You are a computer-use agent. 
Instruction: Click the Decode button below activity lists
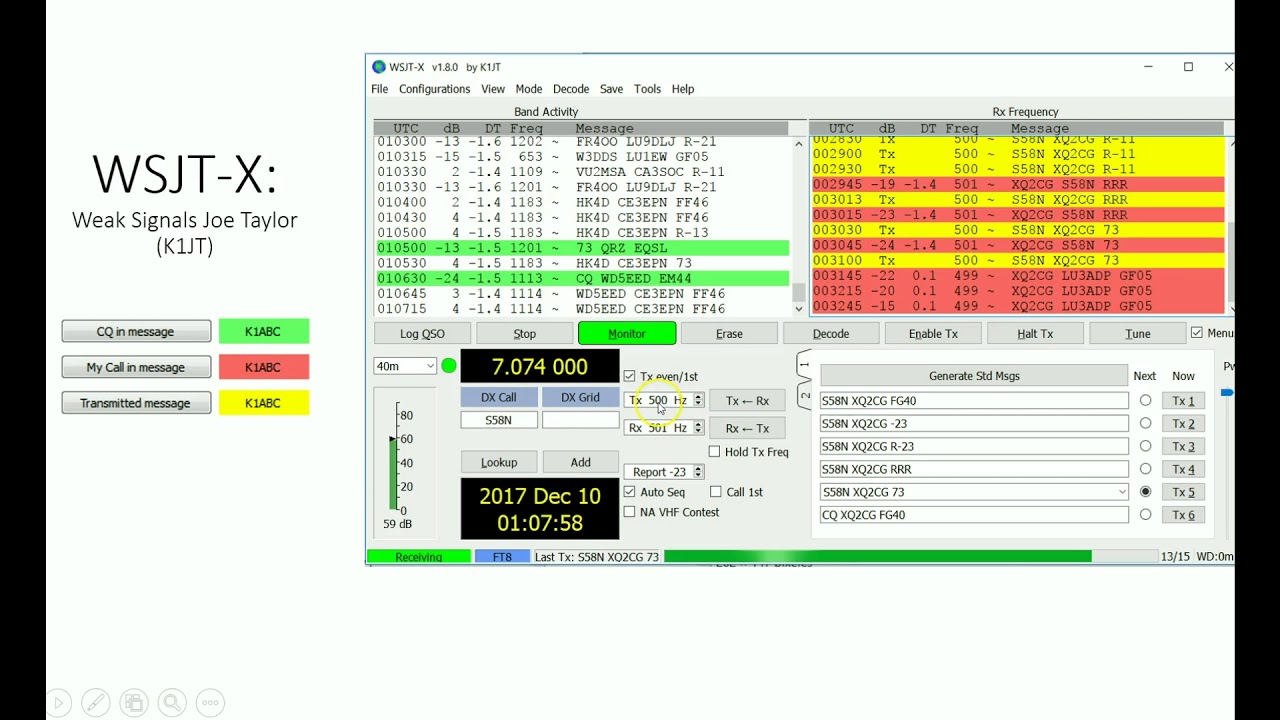(831, 334)
